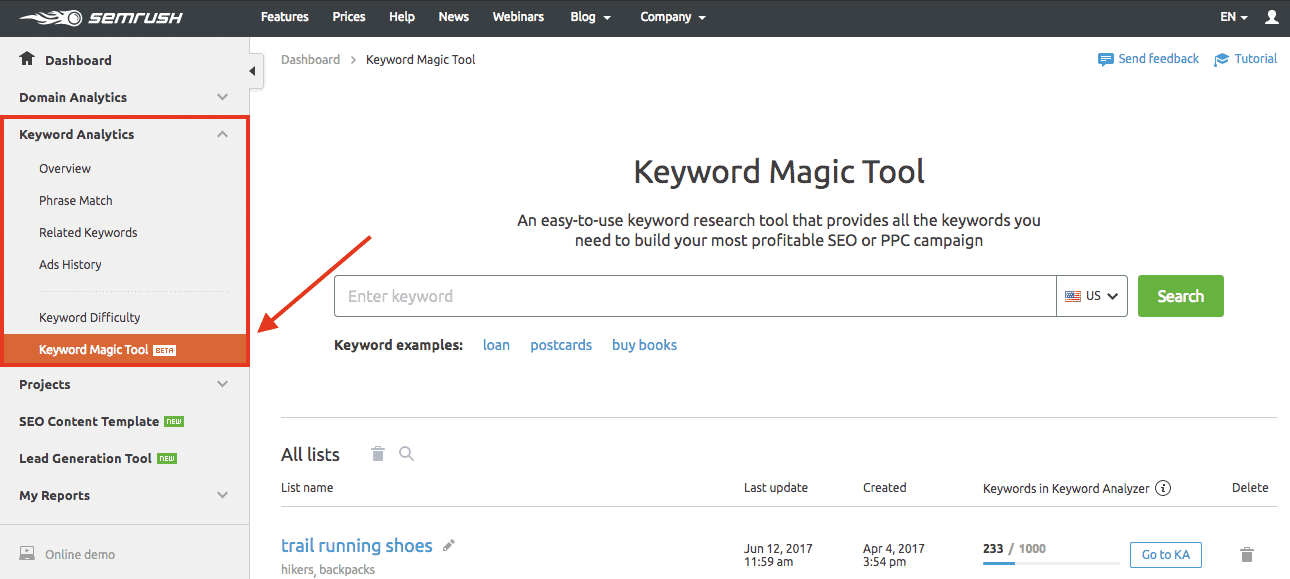Click the Apr 4, 2017 created date
This screenshot has width=1290, height=579.
(x=894, y=549)
